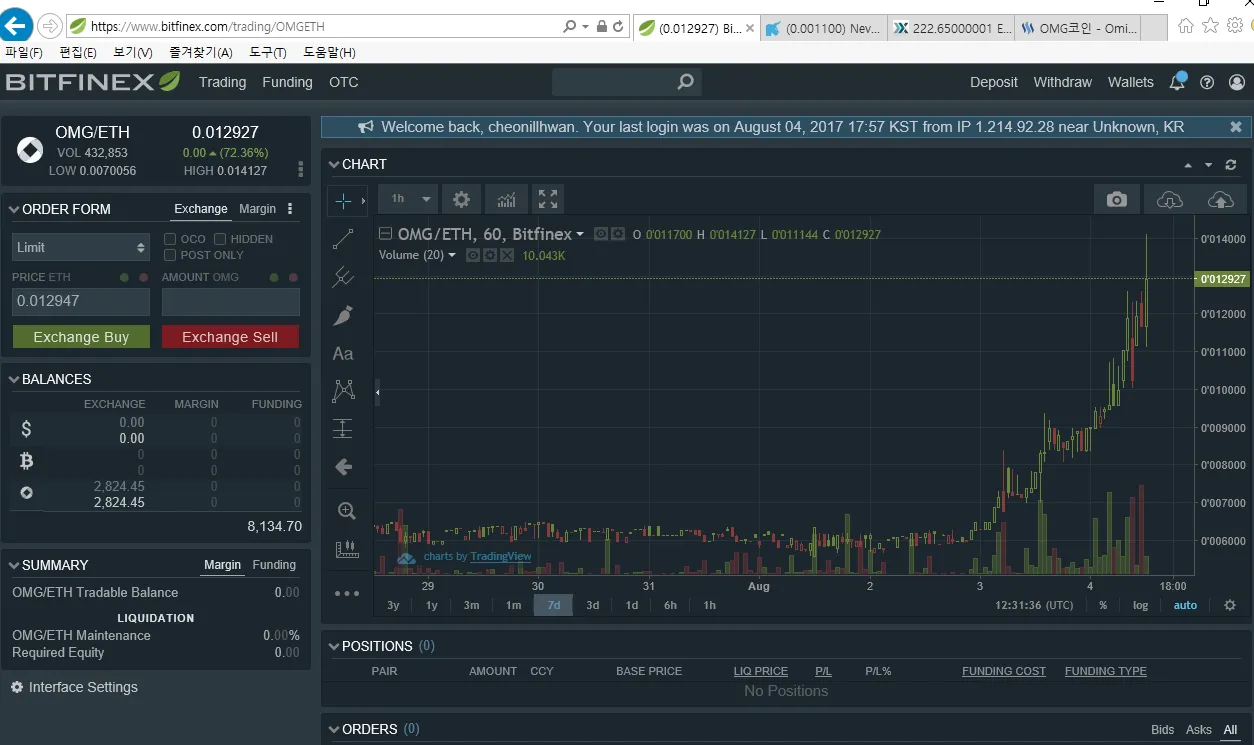
Task: Open the three-dots more tools menu
Action: pyautogui.click(x=346, y=593)
